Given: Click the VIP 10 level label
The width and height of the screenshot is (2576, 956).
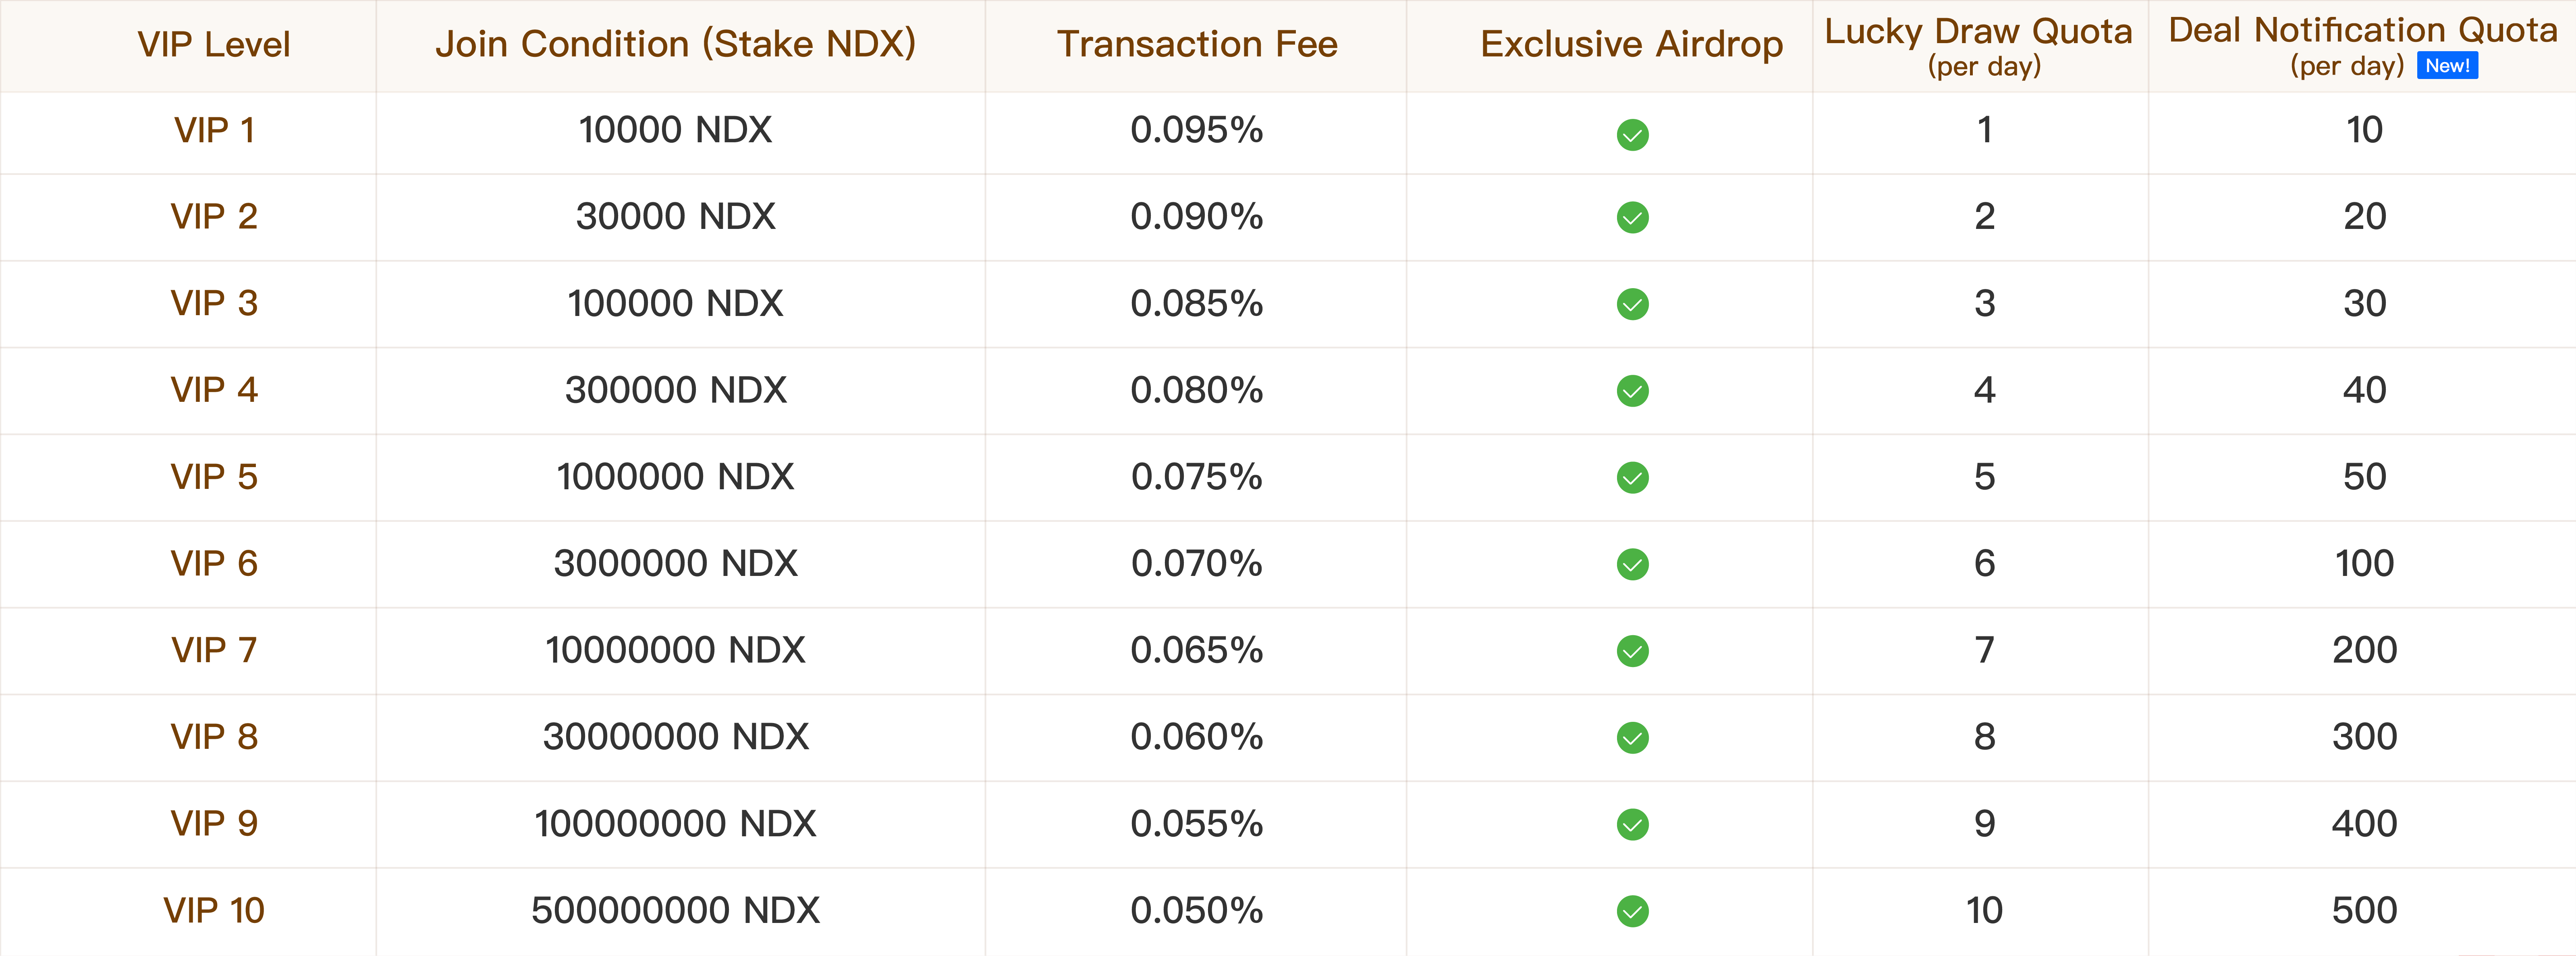Looking at the screenshot, I should [x=214, y=911].
